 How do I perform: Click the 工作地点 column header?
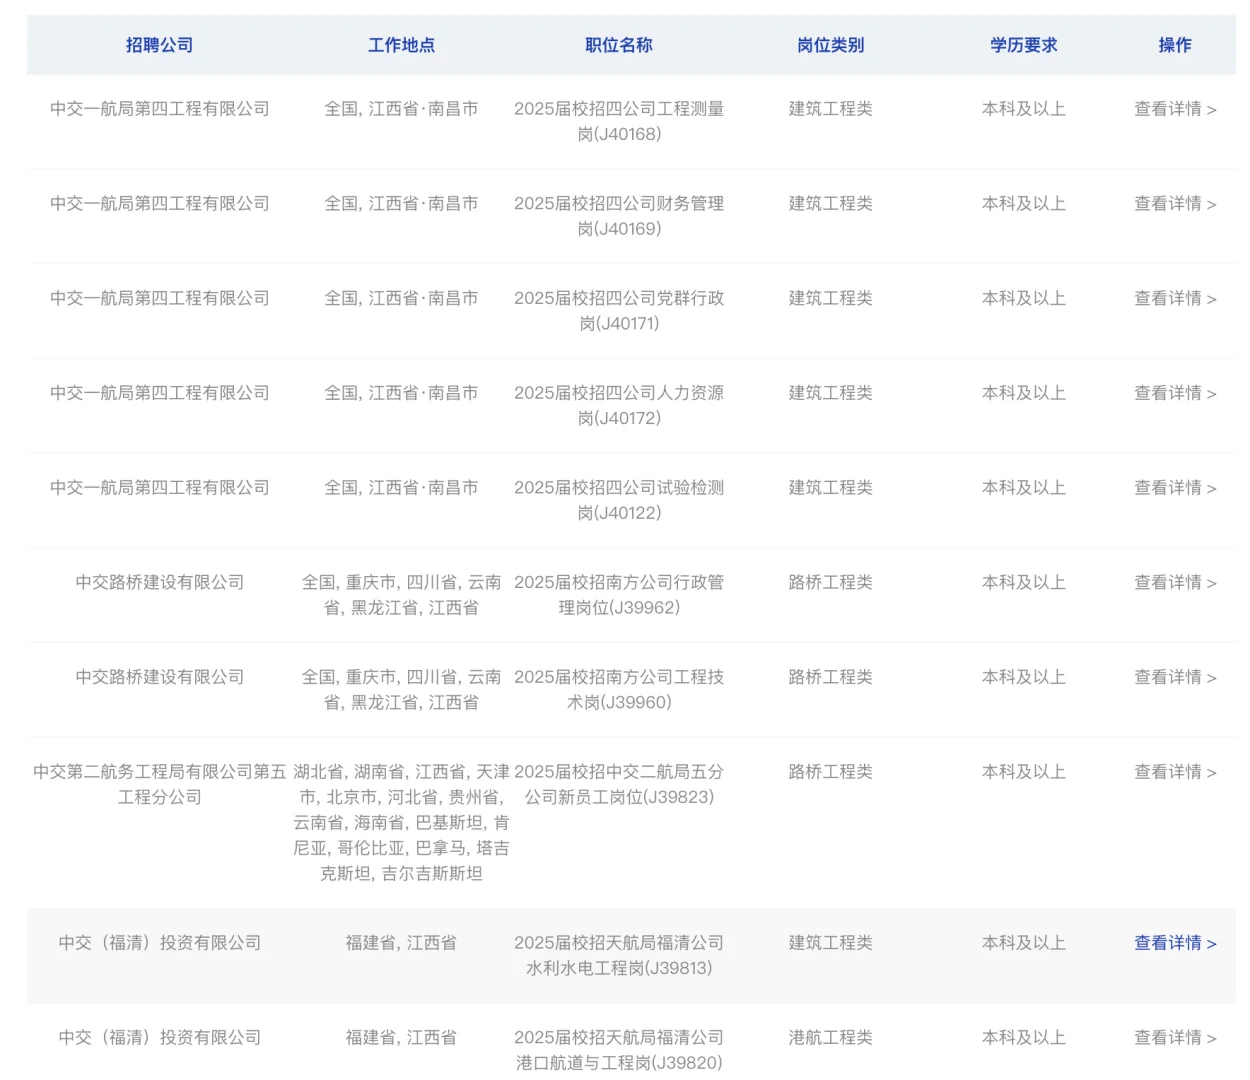(x=401, y=45)
